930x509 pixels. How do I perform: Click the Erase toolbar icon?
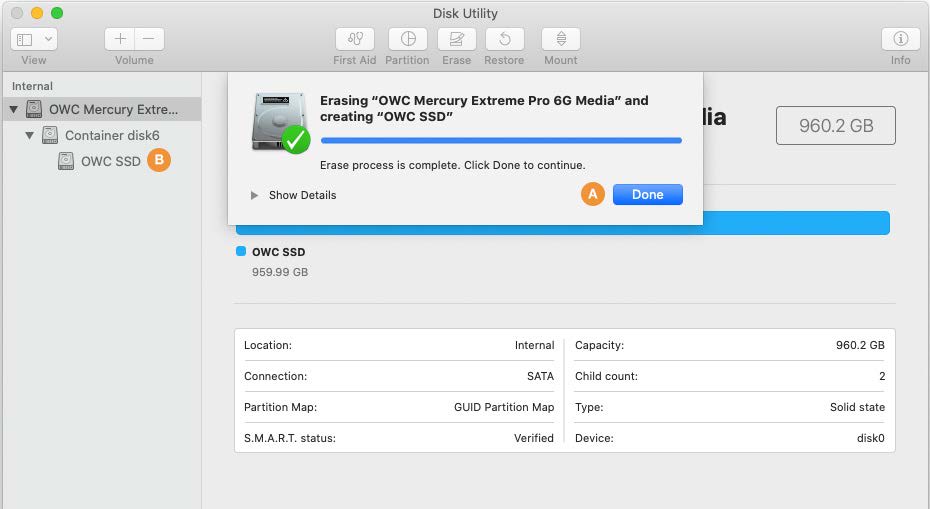456,39
